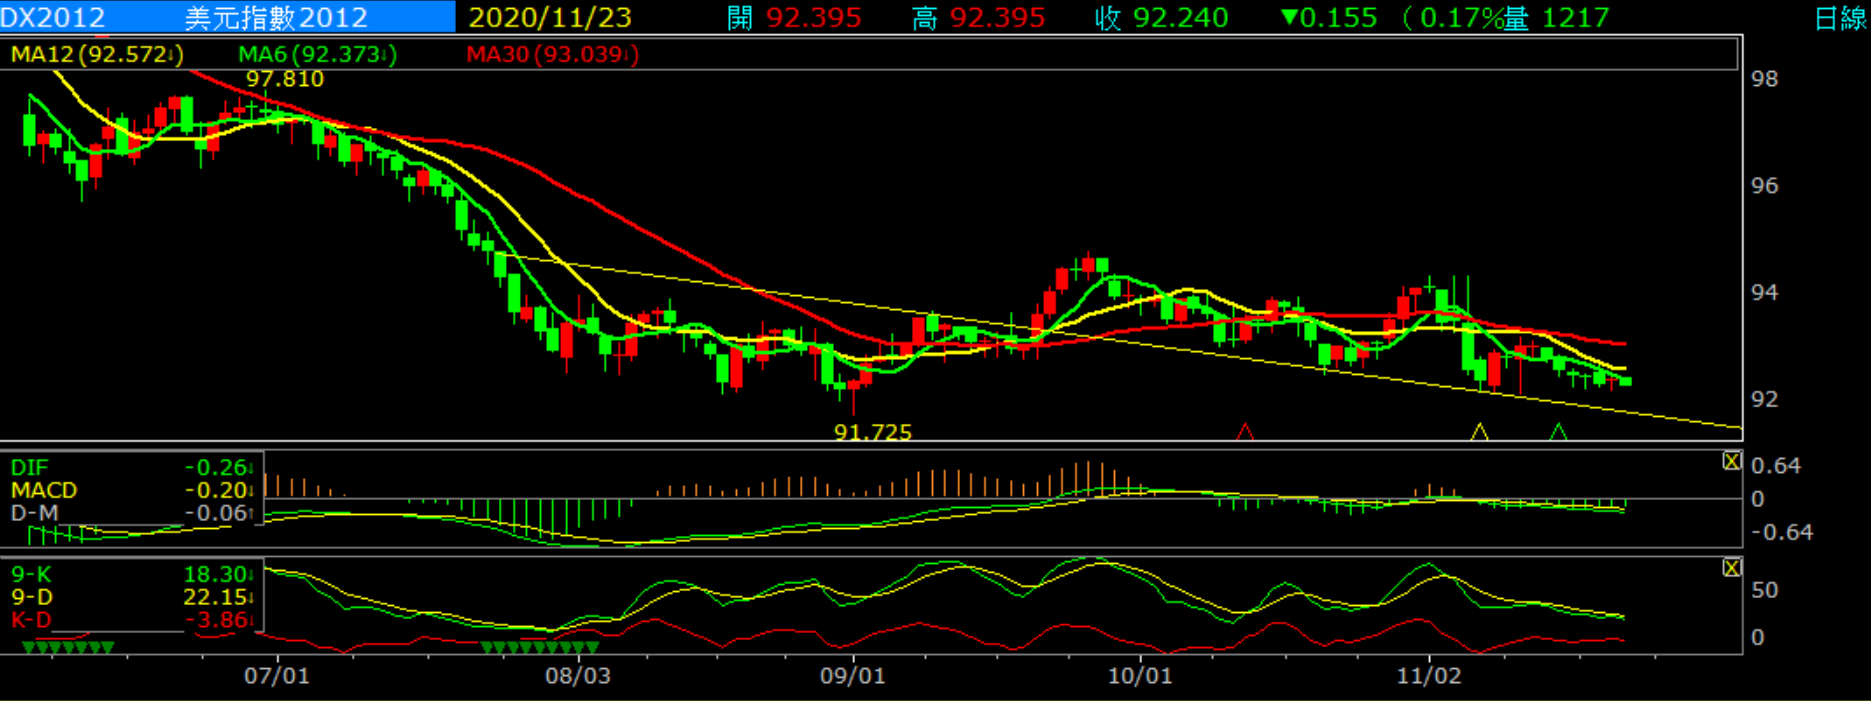Select the 9-K indicator label
Viewport: 1871px width, 701px height.
31,574
